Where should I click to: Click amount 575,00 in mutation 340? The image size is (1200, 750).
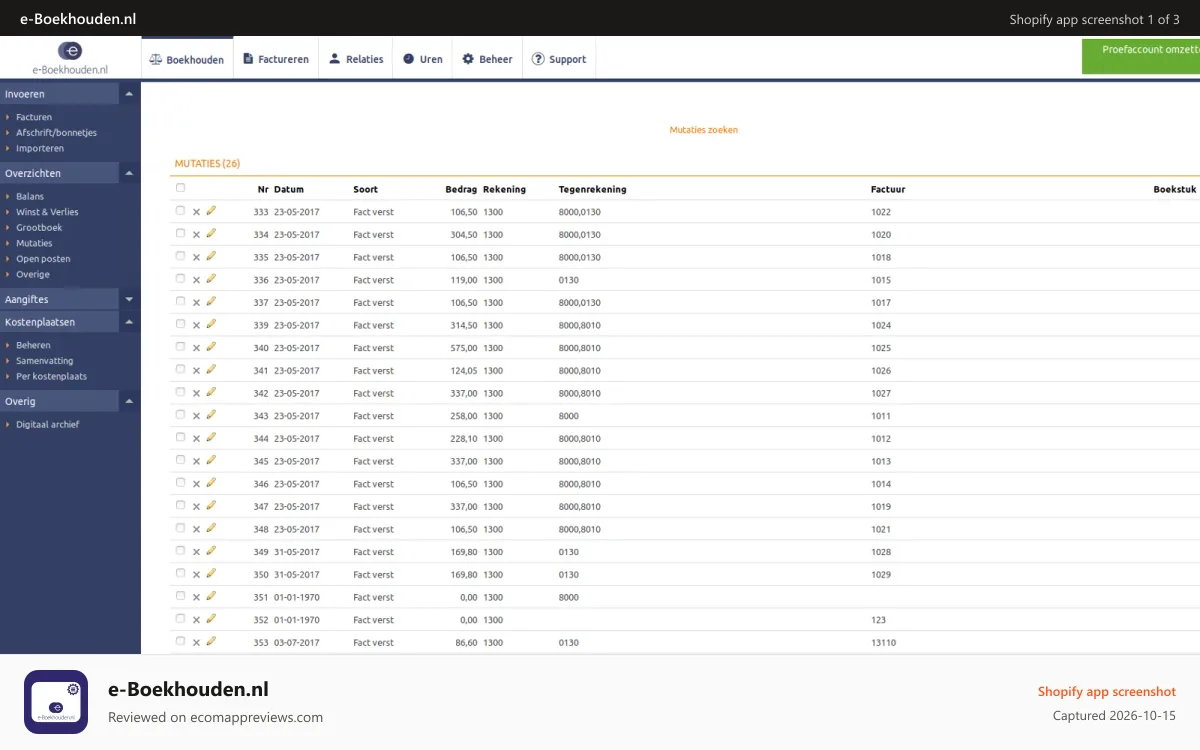coord(464,348)
